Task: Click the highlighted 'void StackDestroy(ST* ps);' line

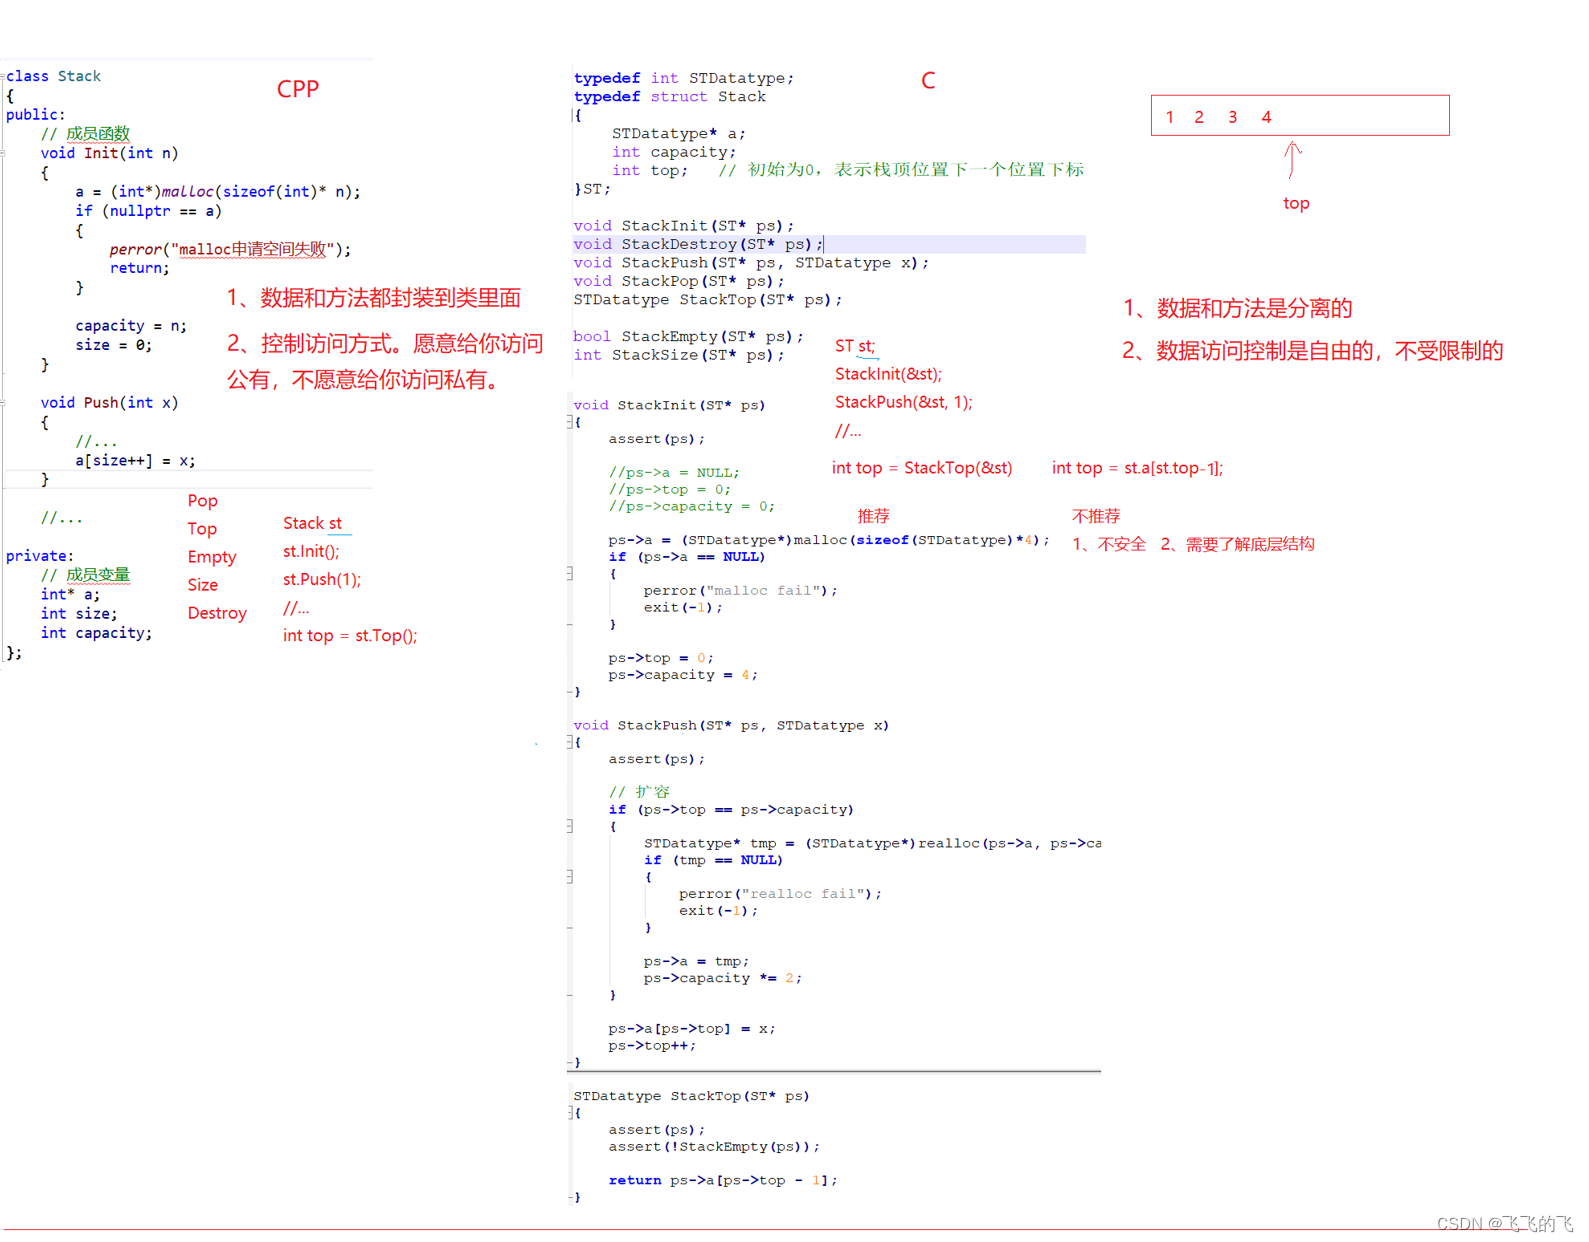Action: (828, 244)
